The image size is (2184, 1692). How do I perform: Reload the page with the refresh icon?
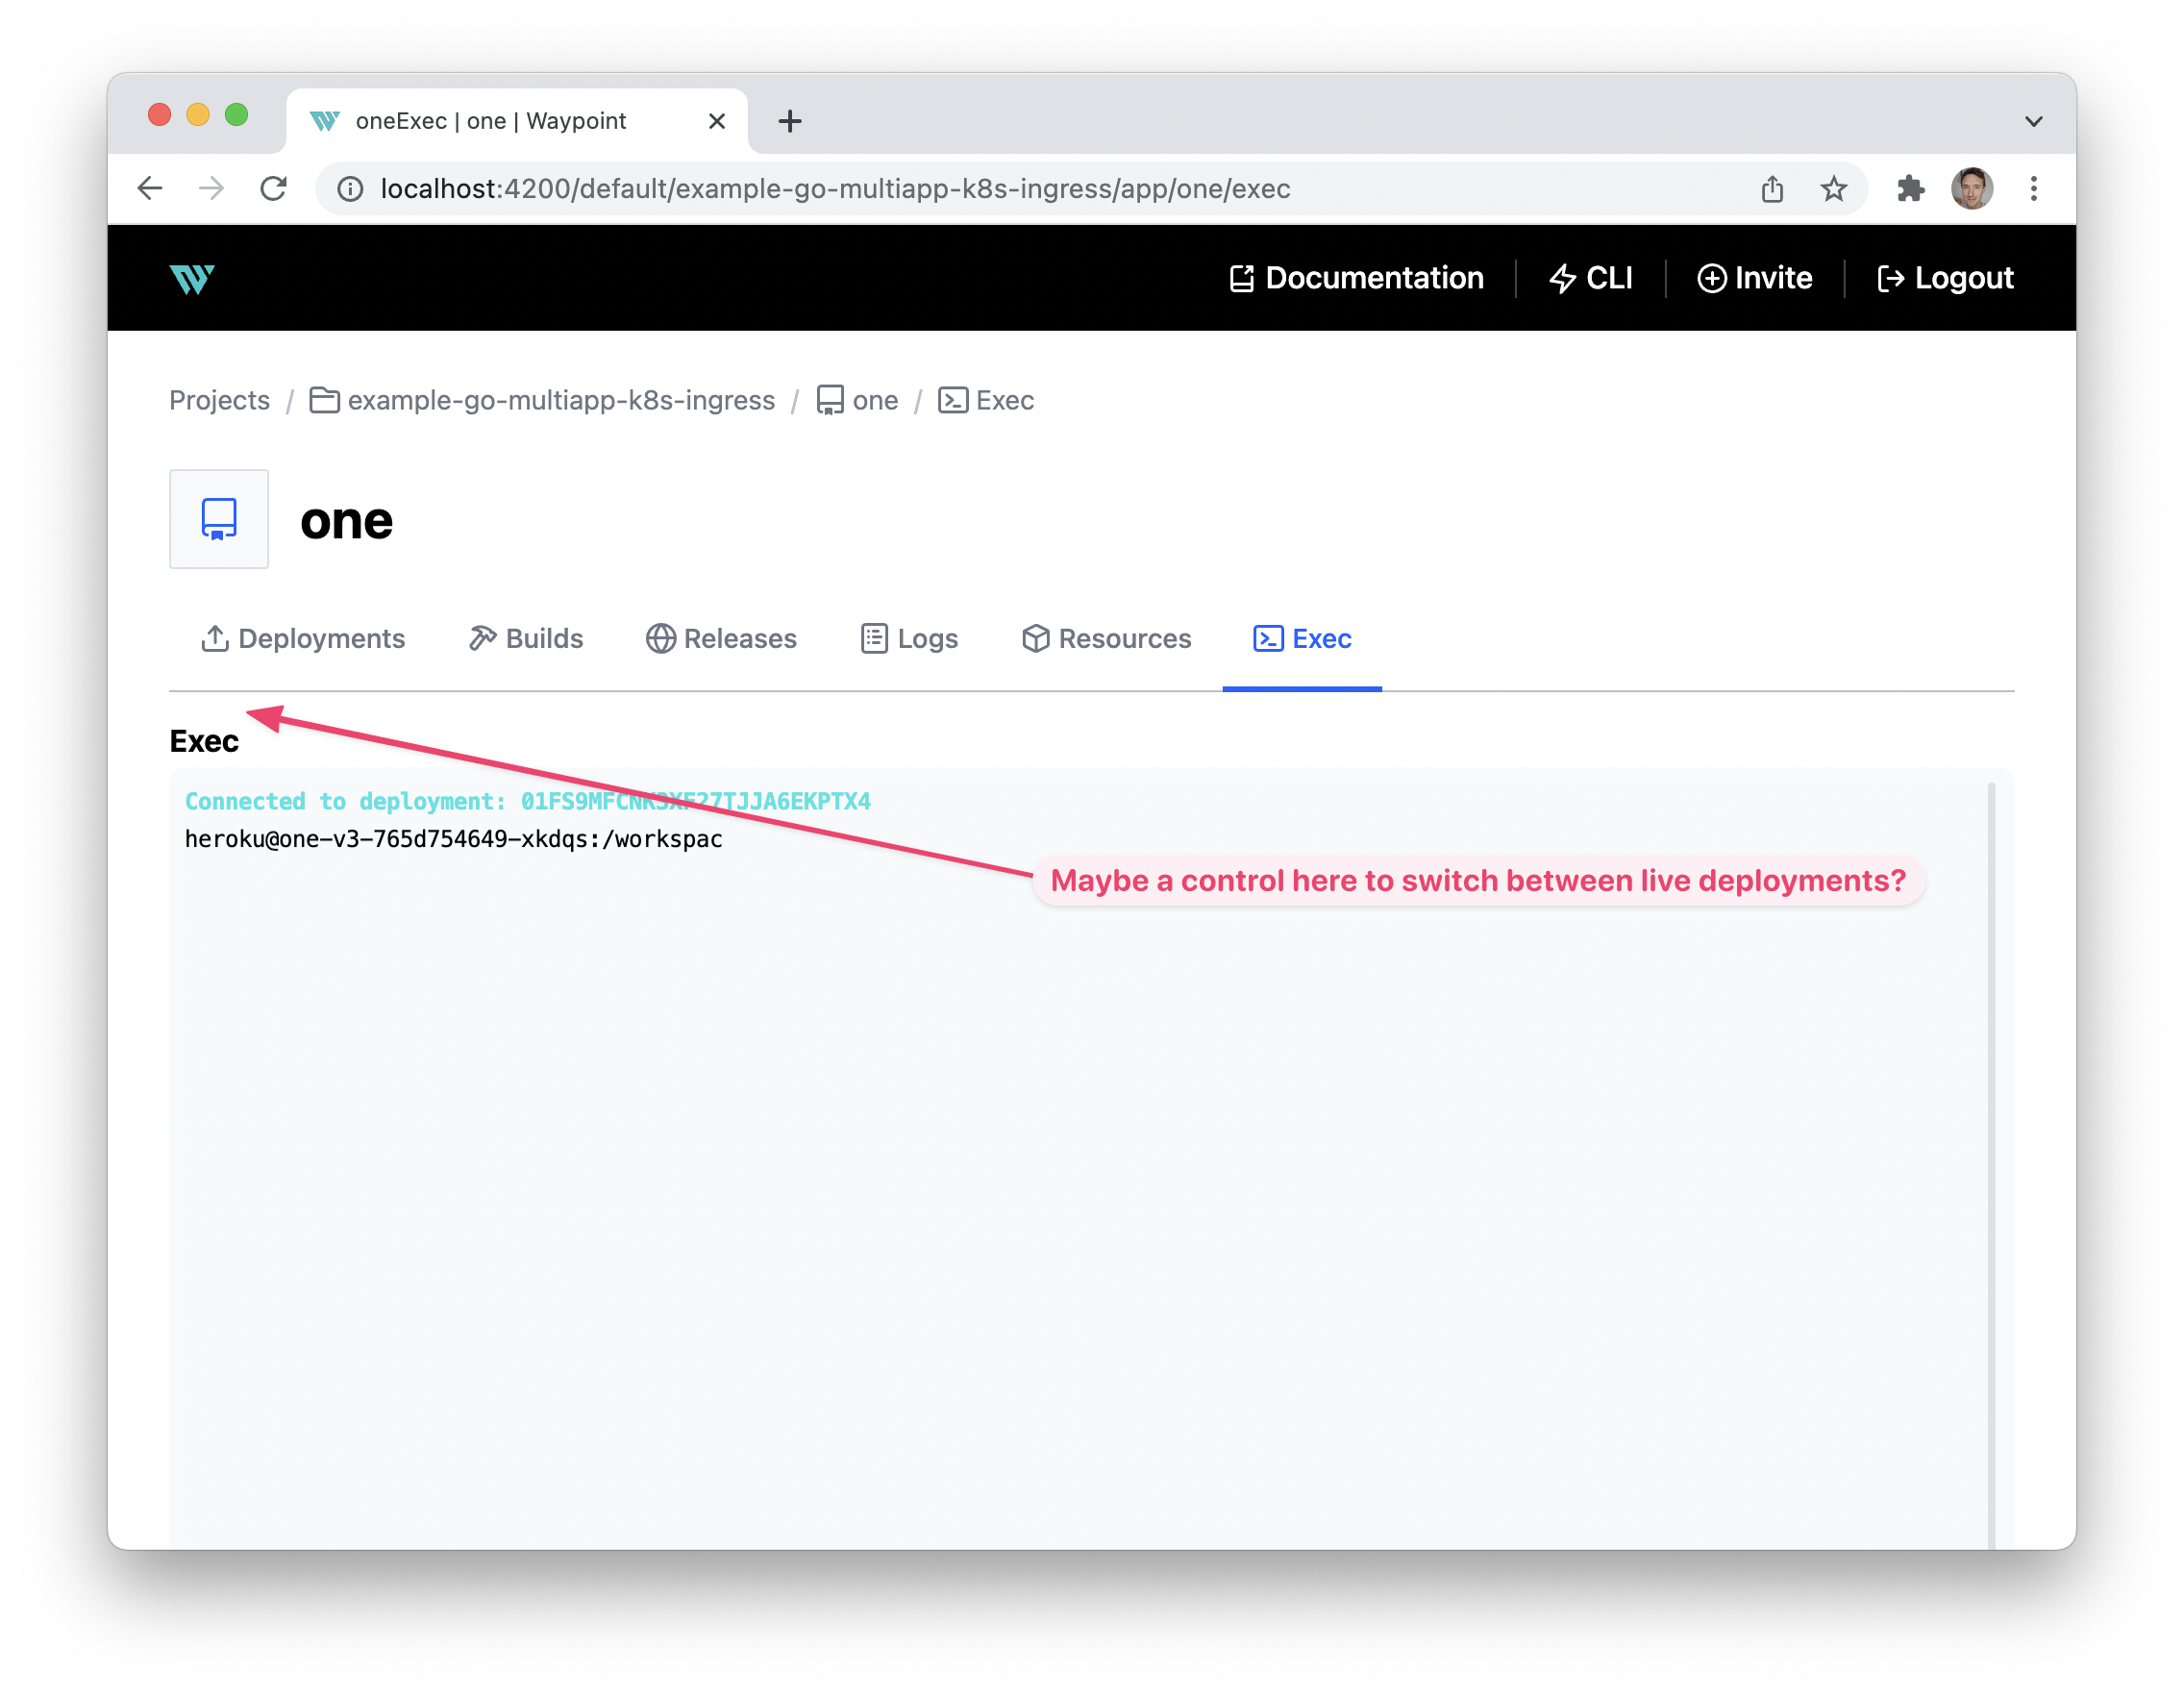pos(274,188)
